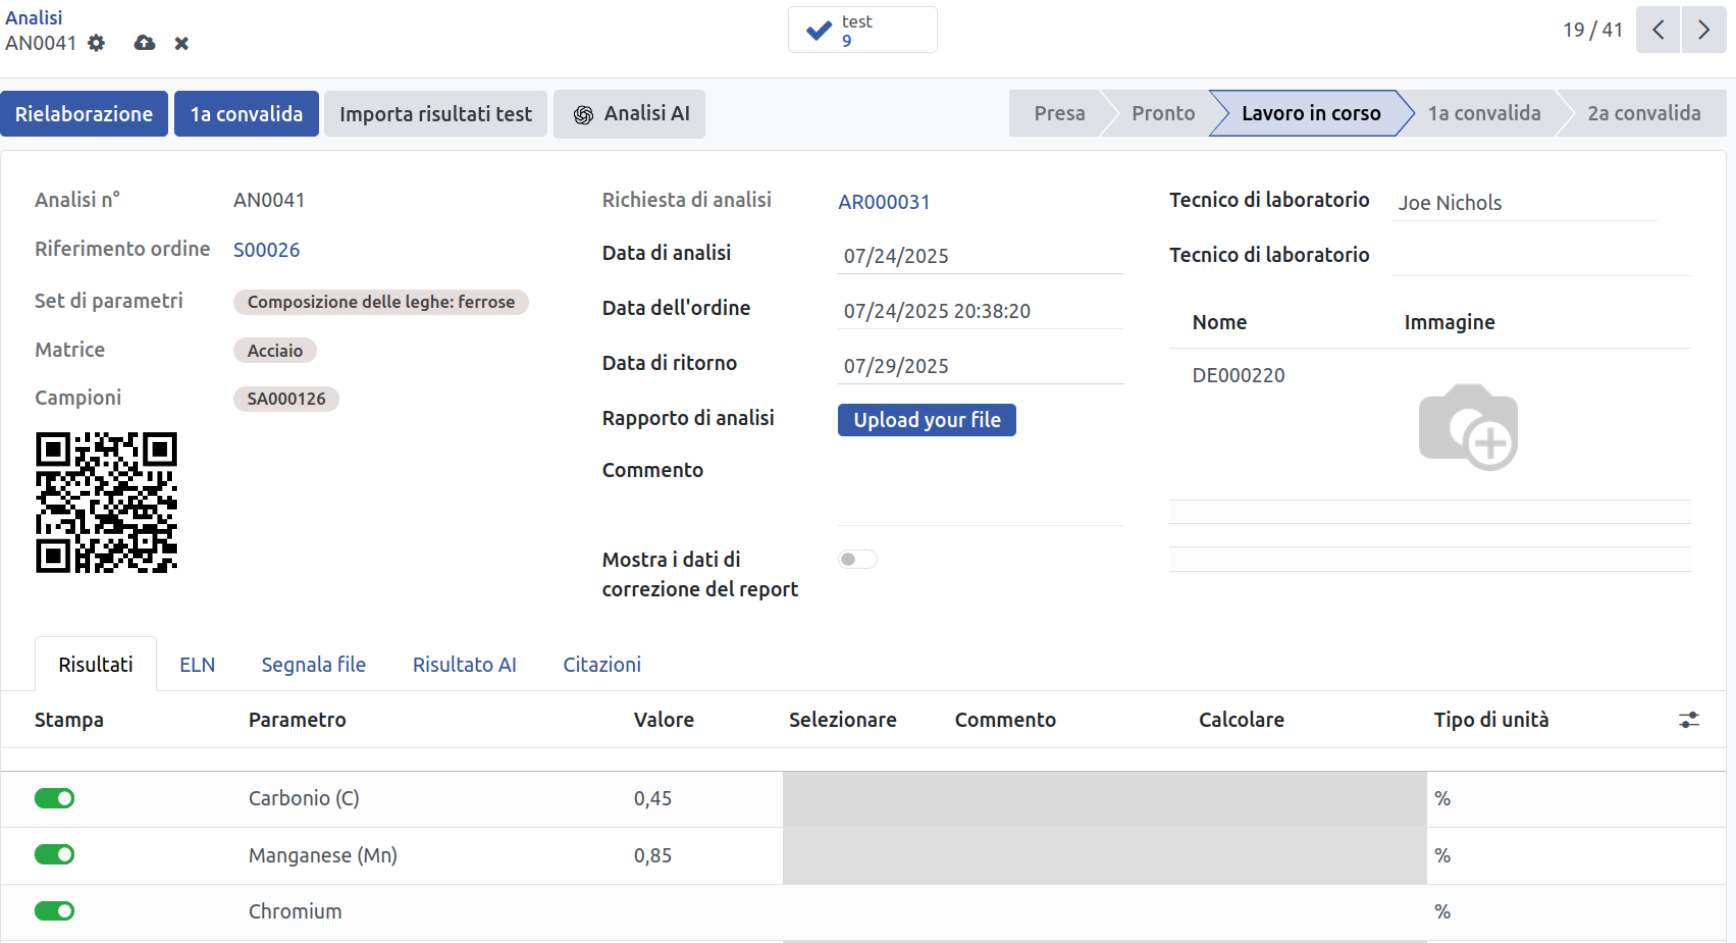
Task: Disable print toggle for Manganese (Mn)
Action: (55, 855)
